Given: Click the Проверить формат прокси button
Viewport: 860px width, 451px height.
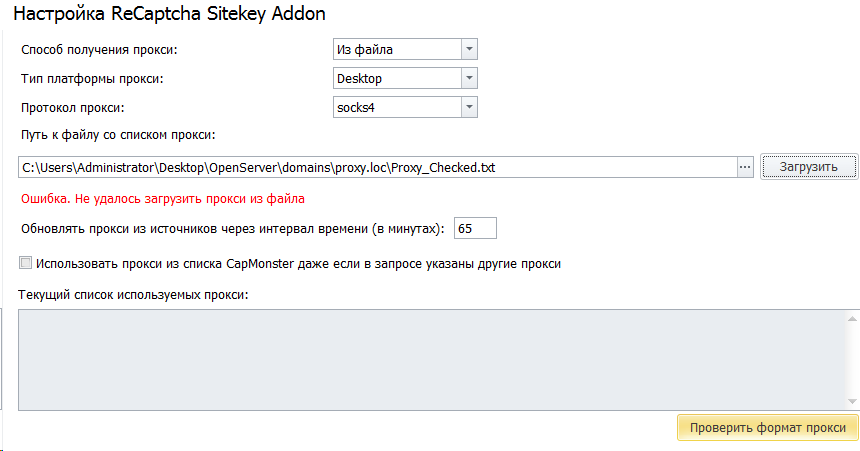Looking at the screenshot, I should (x=767, y=428).
